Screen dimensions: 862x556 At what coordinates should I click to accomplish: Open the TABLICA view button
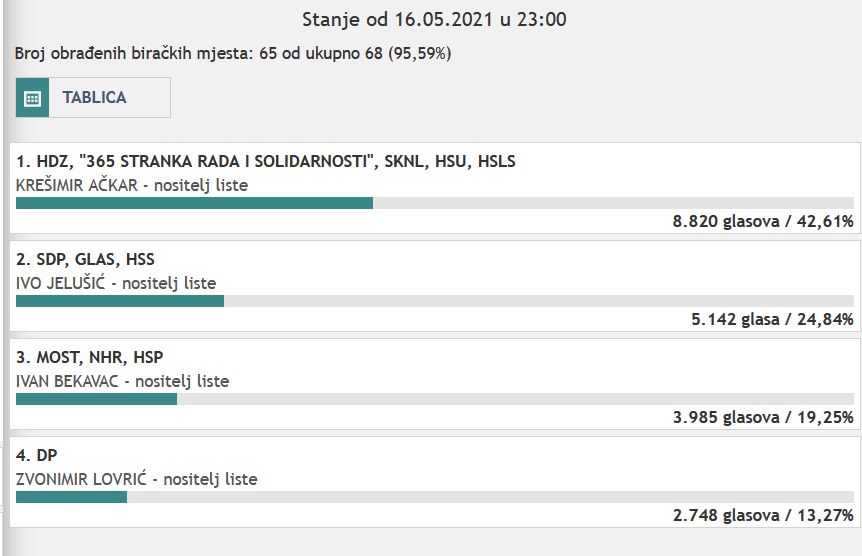[93, 98]
